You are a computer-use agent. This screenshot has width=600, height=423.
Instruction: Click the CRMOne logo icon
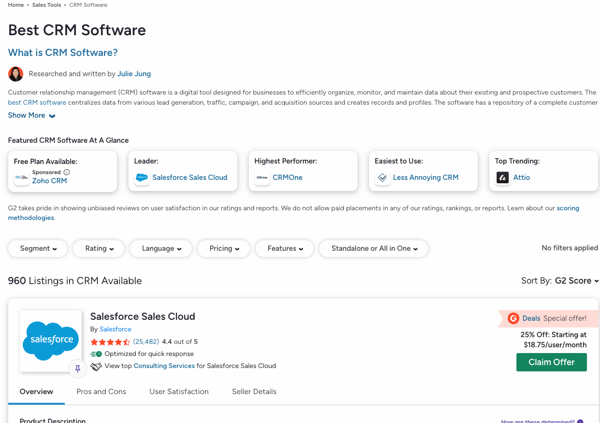pos(262,178)
